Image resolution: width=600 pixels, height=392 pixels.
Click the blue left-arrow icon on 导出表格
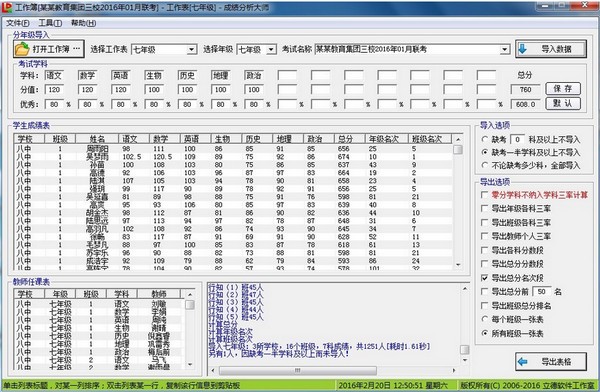click(523, 361)
